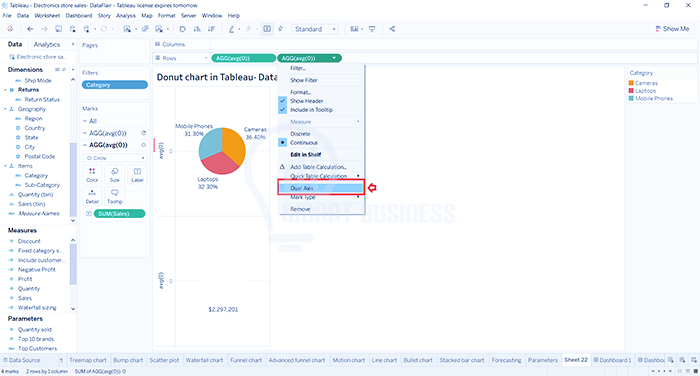Click the save workbook icon

pos(58,29)
